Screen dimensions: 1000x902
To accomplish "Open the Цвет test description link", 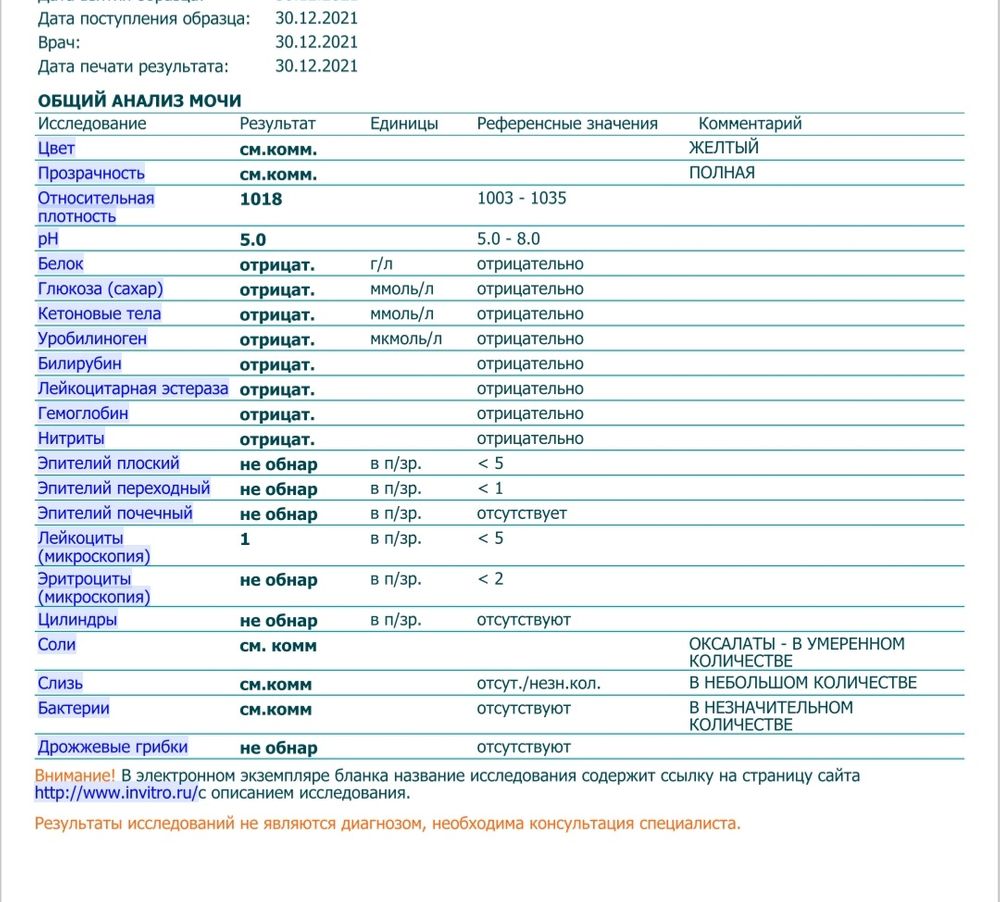I will coord(56,148).
